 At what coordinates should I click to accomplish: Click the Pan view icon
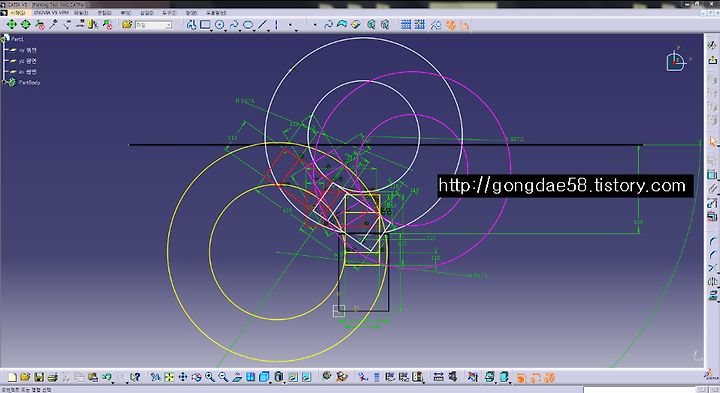click(183, 377)
